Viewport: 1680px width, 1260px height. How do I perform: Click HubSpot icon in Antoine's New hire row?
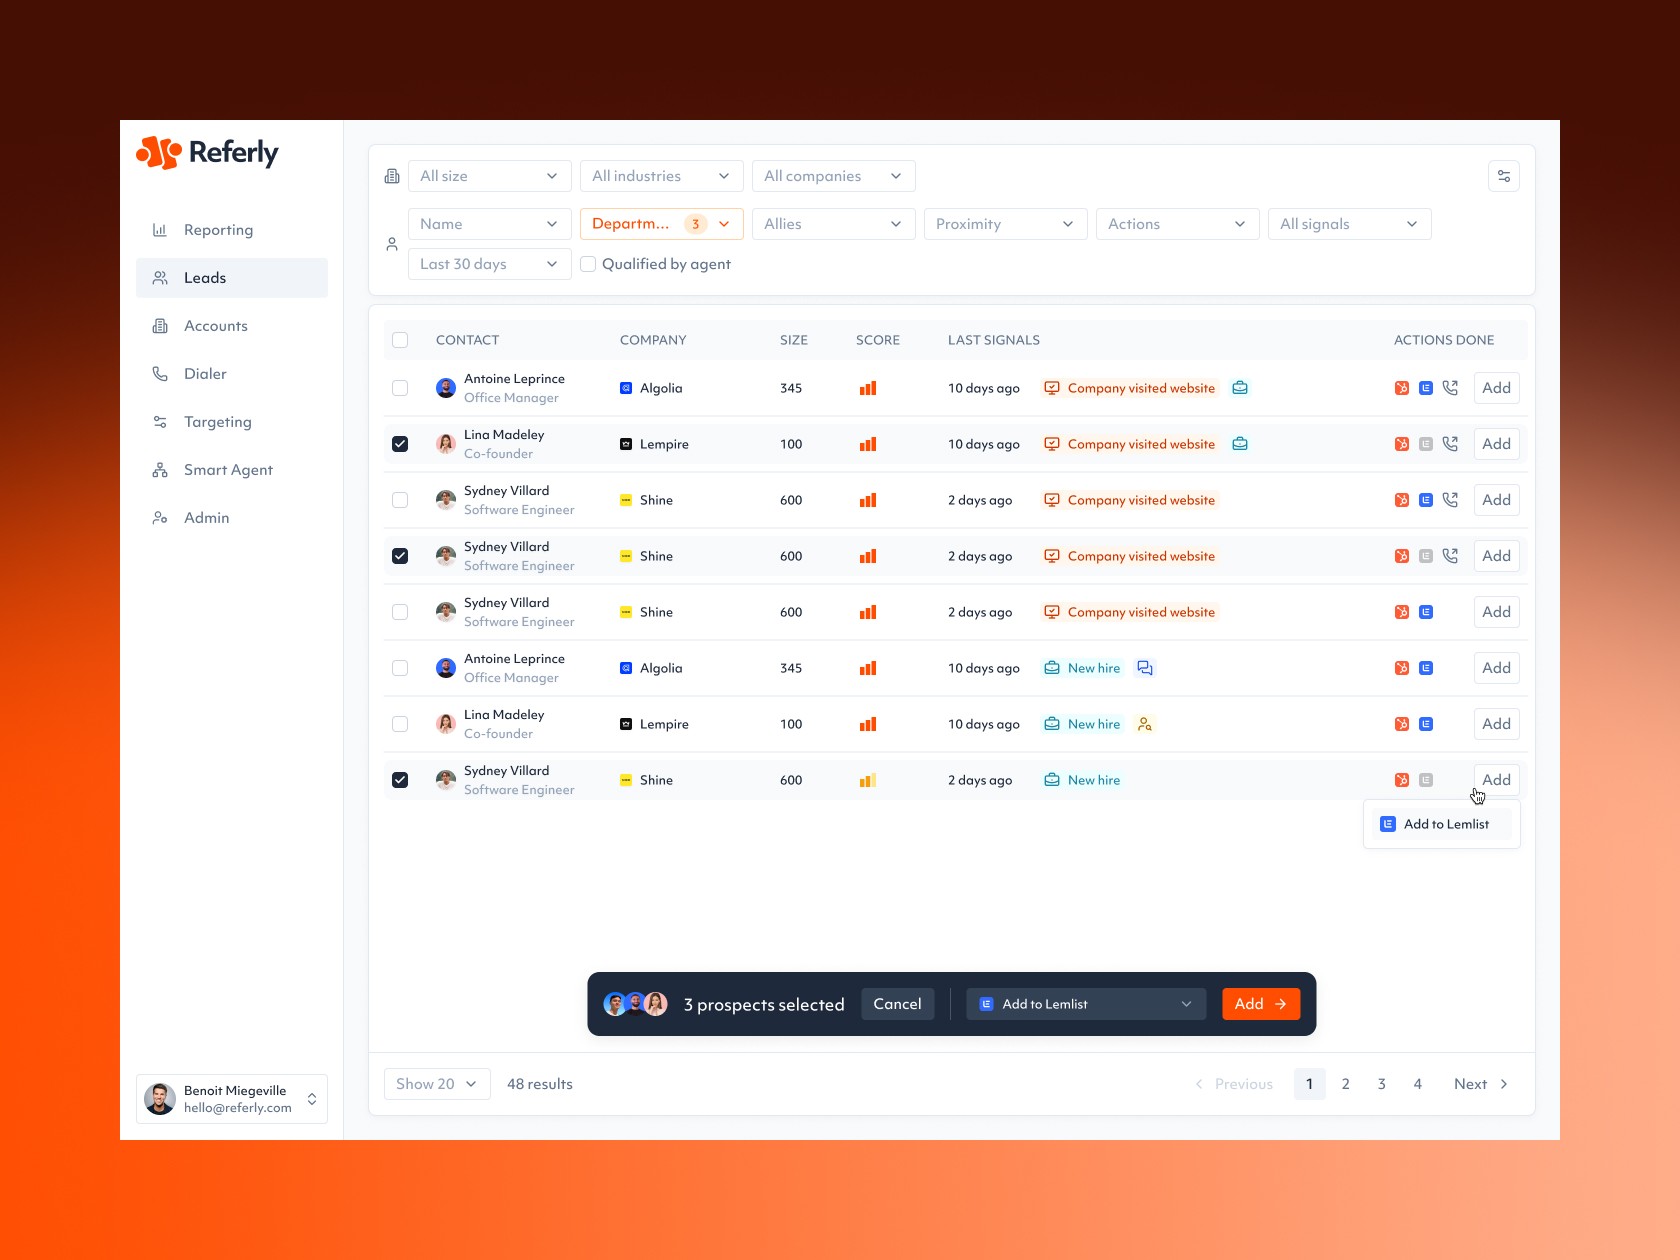[x=1402, y=668]
